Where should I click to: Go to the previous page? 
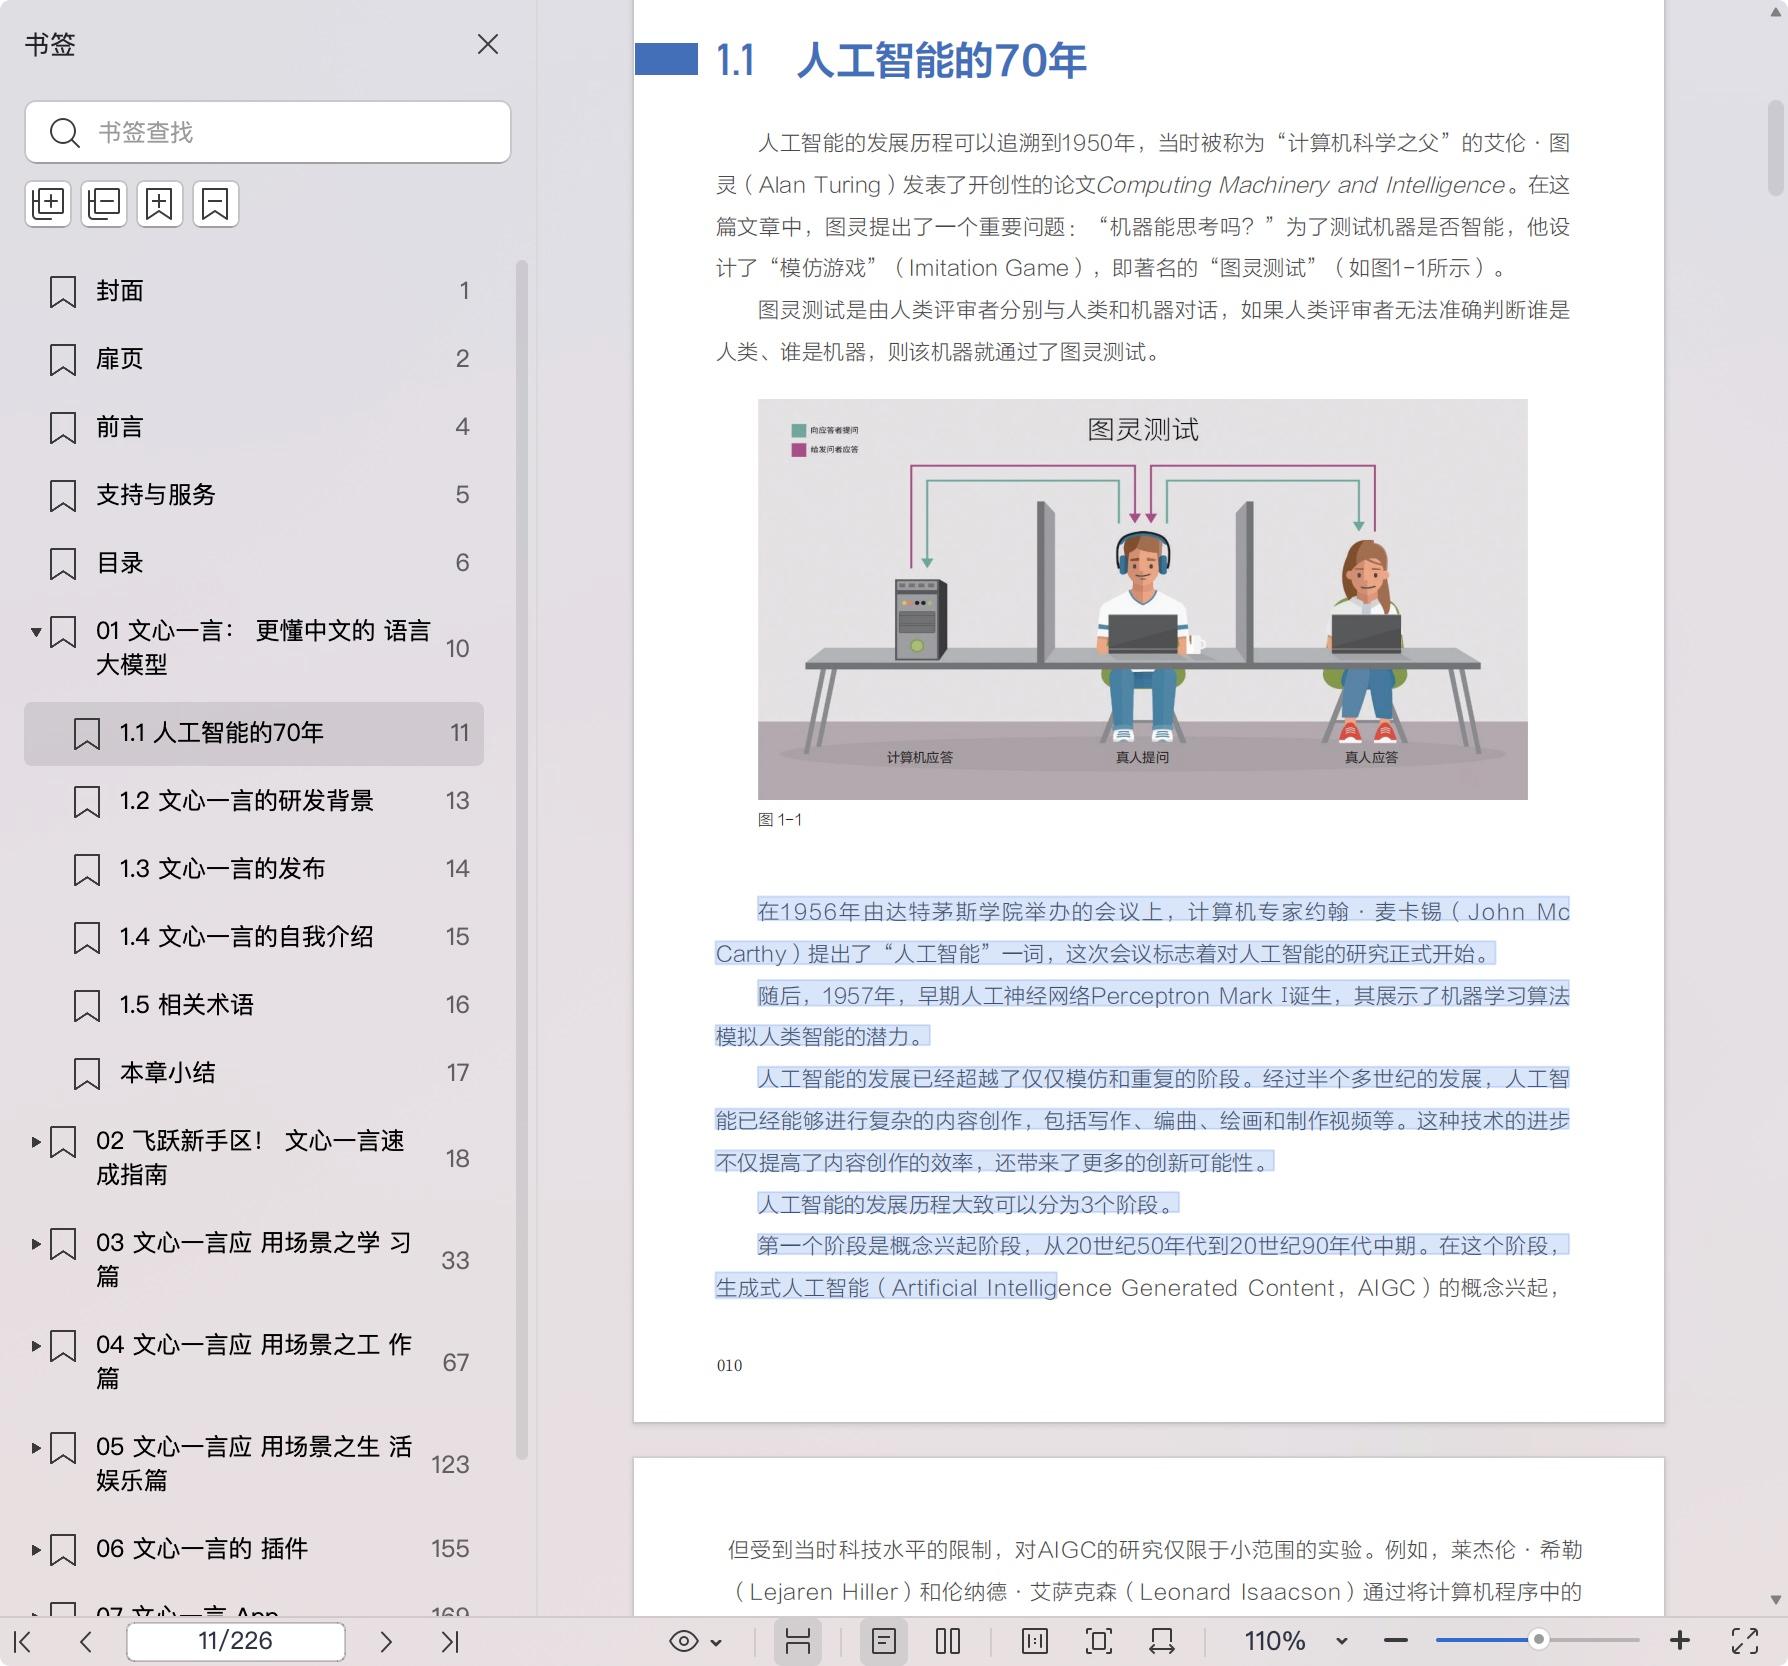[86, 1641]
